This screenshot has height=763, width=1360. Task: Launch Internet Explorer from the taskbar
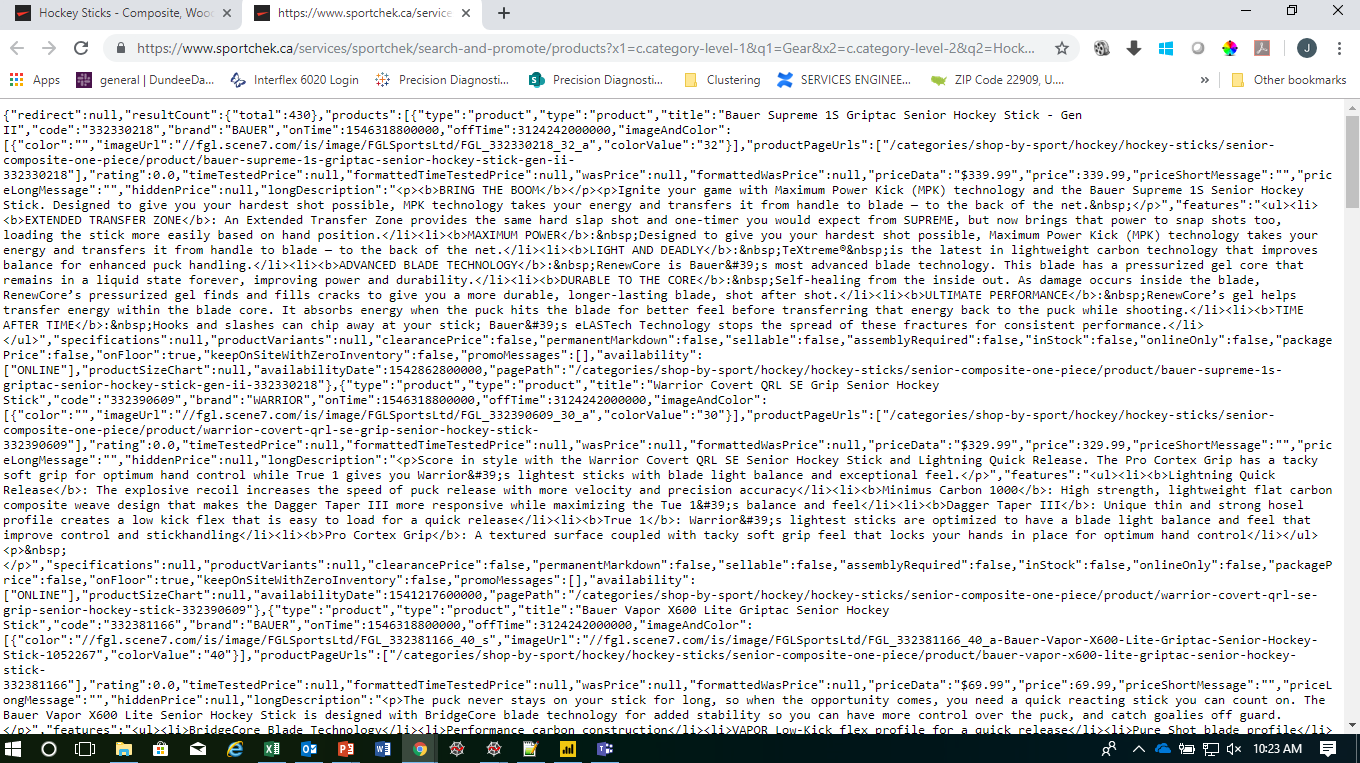[x=235, y=748]
